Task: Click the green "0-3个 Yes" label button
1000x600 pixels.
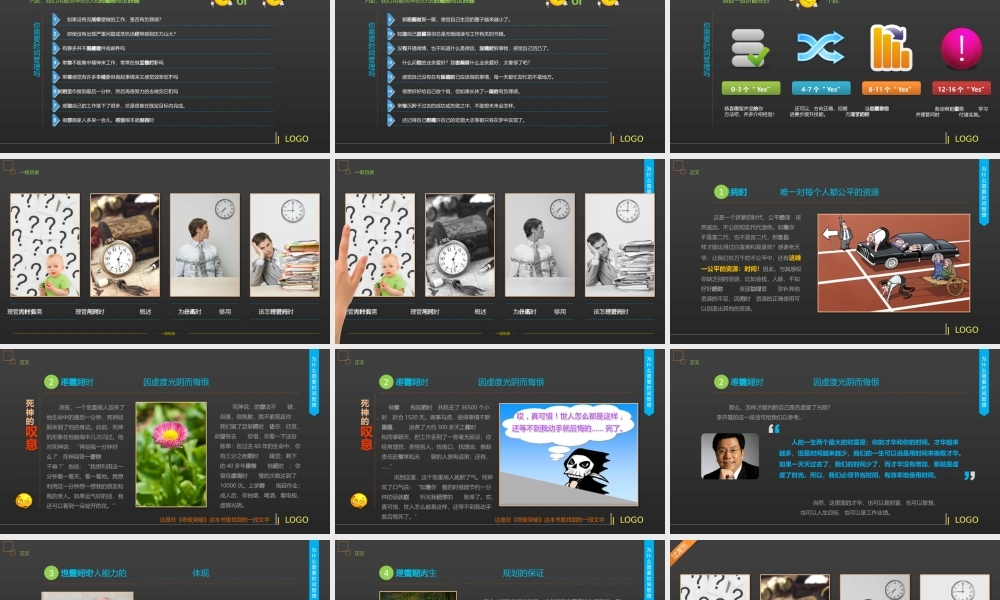Action: [751, 89]
